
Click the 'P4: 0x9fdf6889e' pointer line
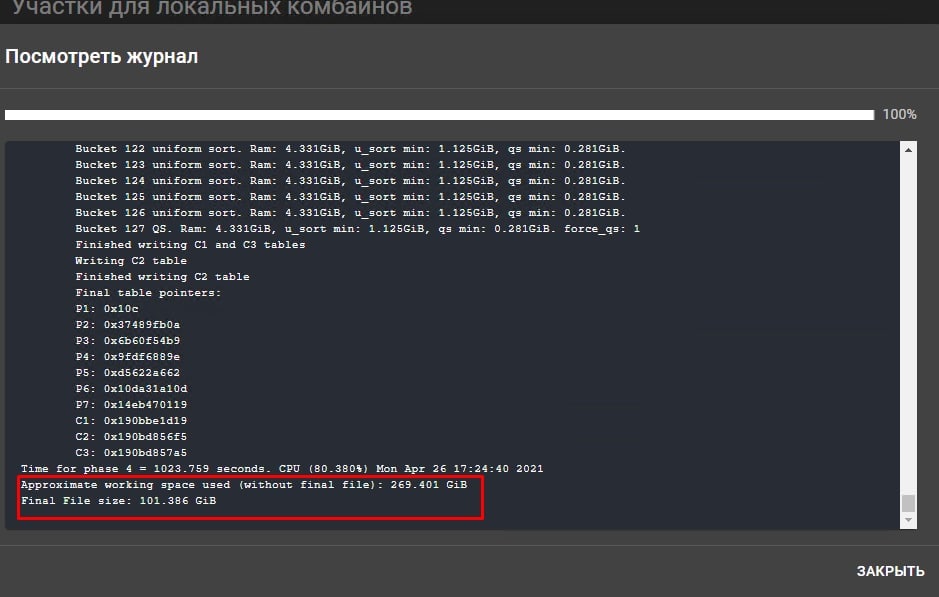pos(128,357)
